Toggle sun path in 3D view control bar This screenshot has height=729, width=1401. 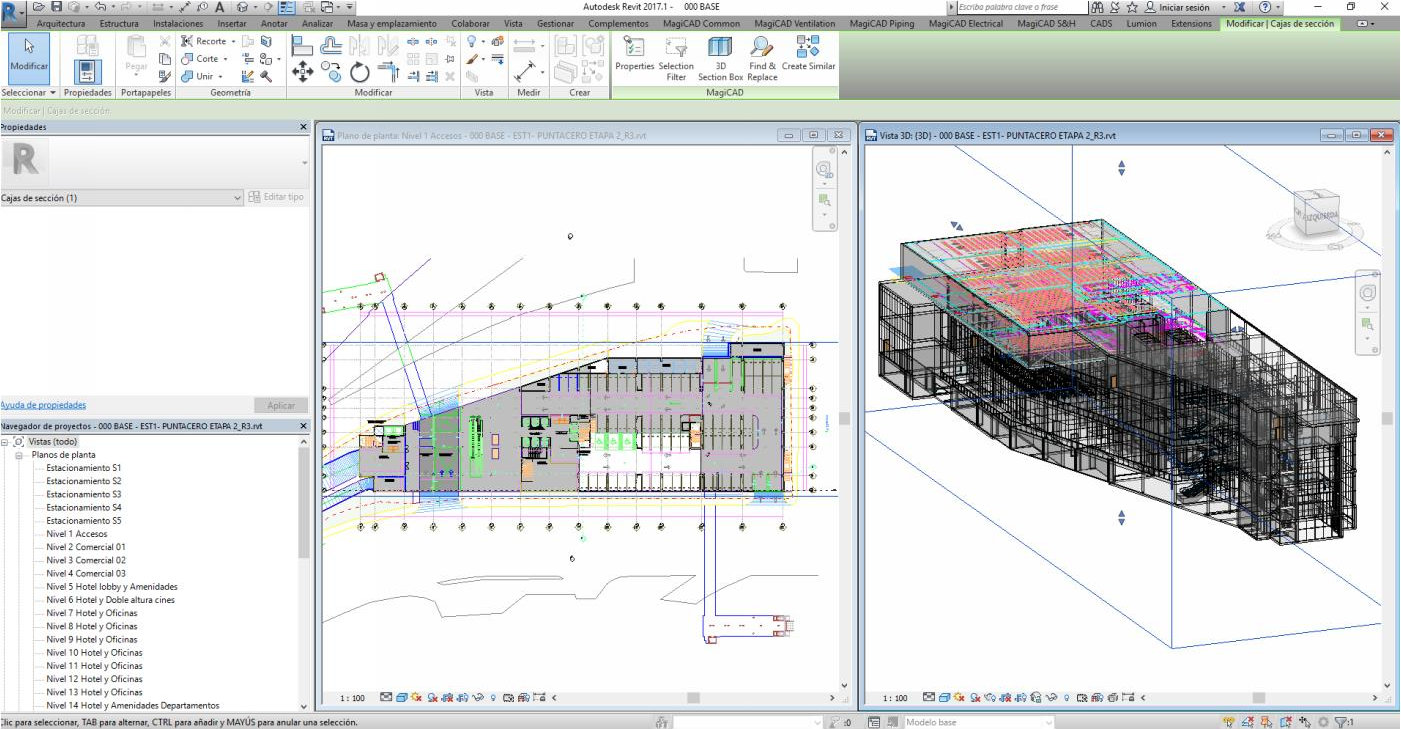click(958, 698)
